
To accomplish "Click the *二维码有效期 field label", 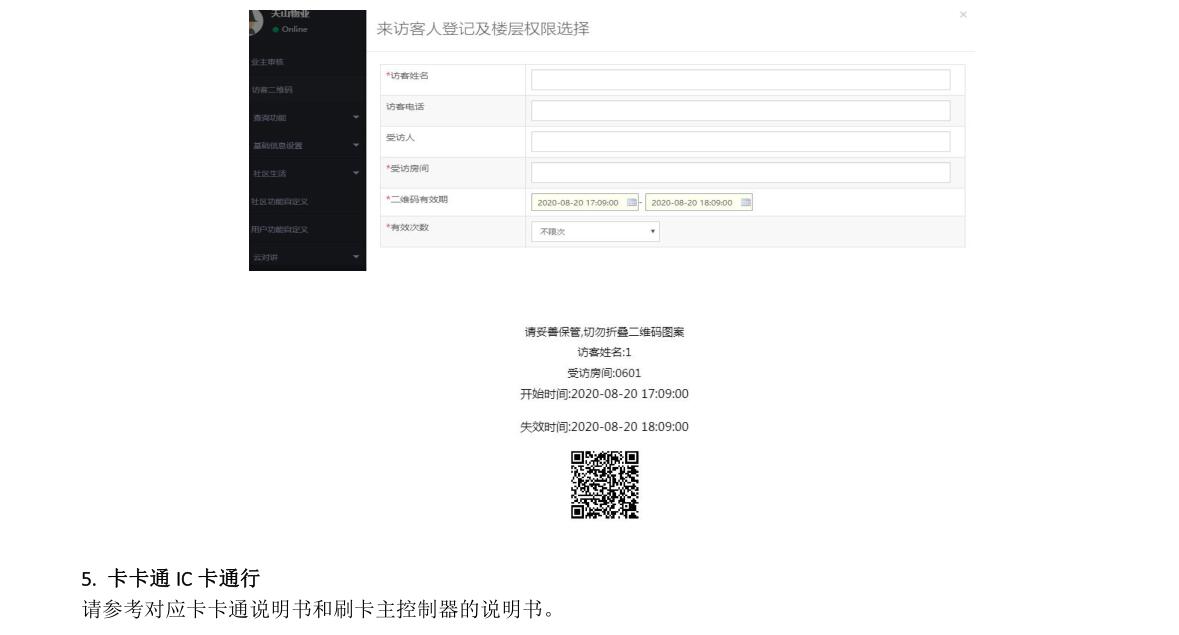I will tap(417, 199).
